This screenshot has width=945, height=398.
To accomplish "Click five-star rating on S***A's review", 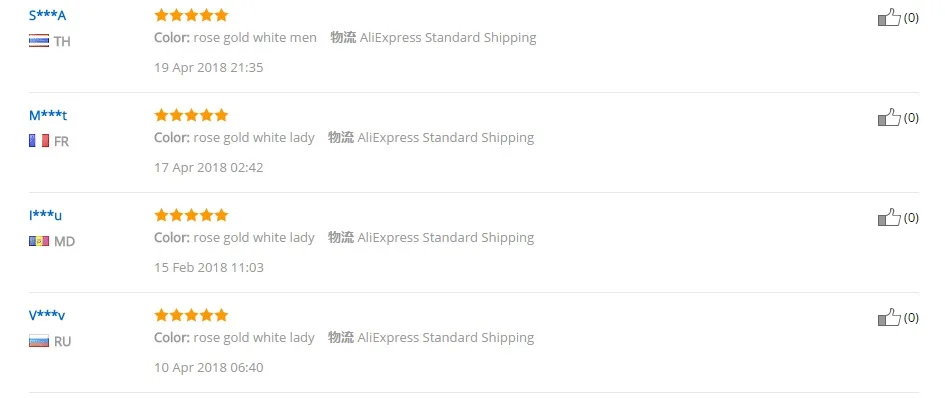I will point(191,15).
